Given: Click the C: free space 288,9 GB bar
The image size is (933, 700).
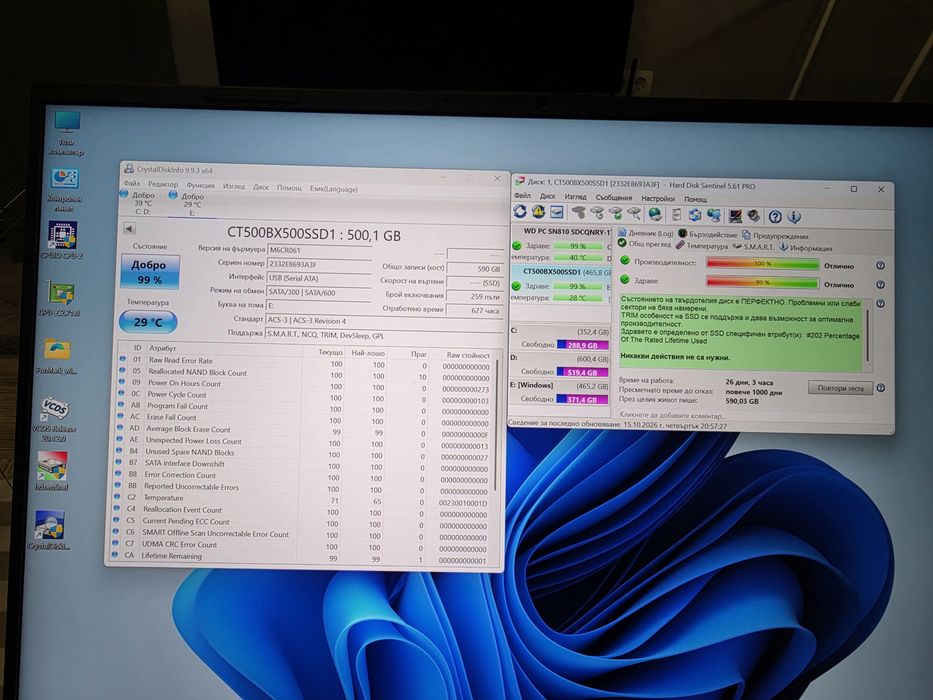Looking at the screenshot, I should [583, 345].
